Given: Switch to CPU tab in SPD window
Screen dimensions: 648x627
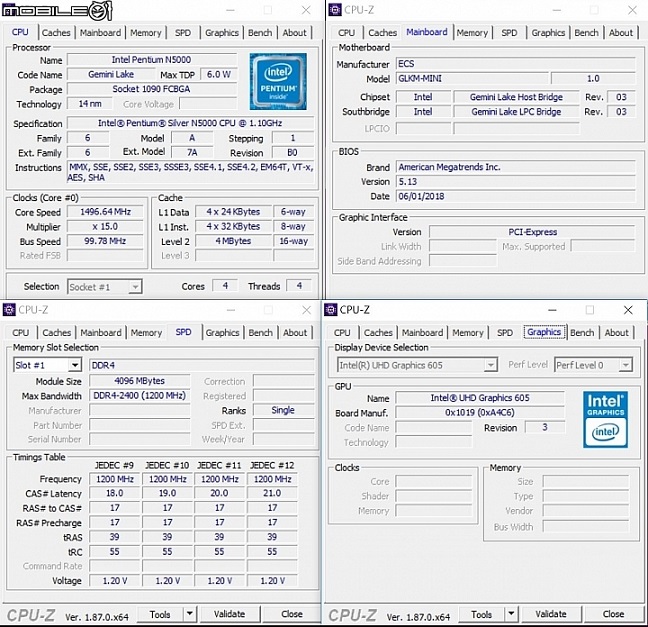Looking at the screenshot, I should pyautogui.click(x=21, y=333).
